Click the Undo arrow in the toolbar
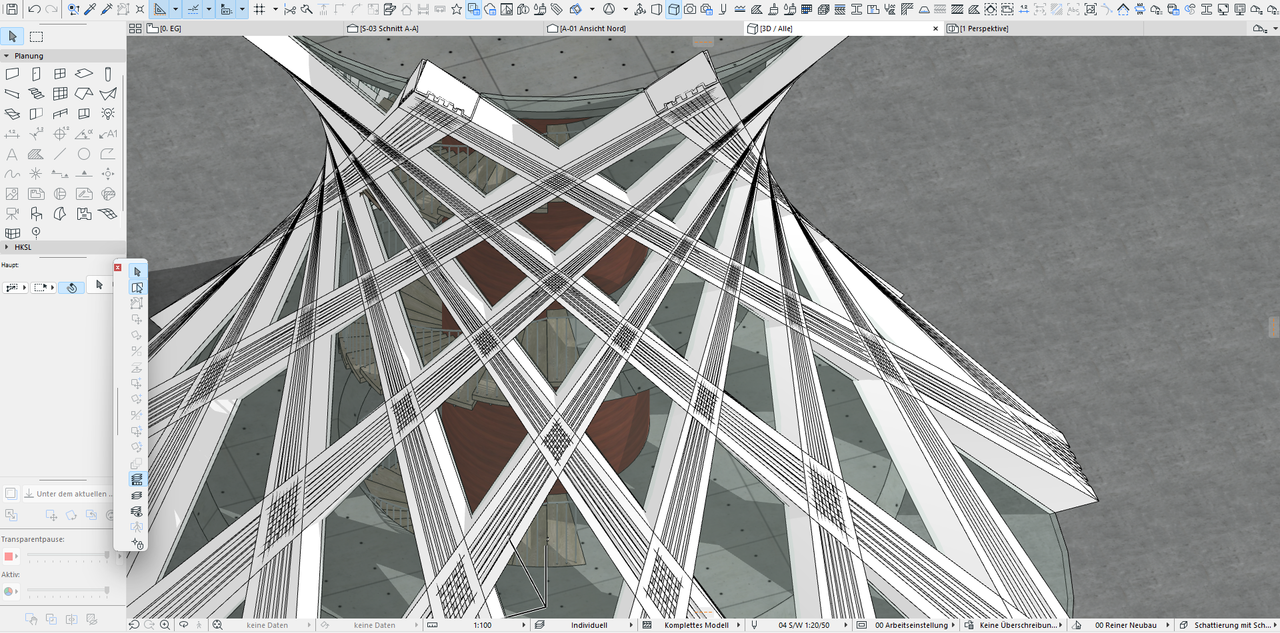Screen dimensions: 1280x633 pos(34,9)
